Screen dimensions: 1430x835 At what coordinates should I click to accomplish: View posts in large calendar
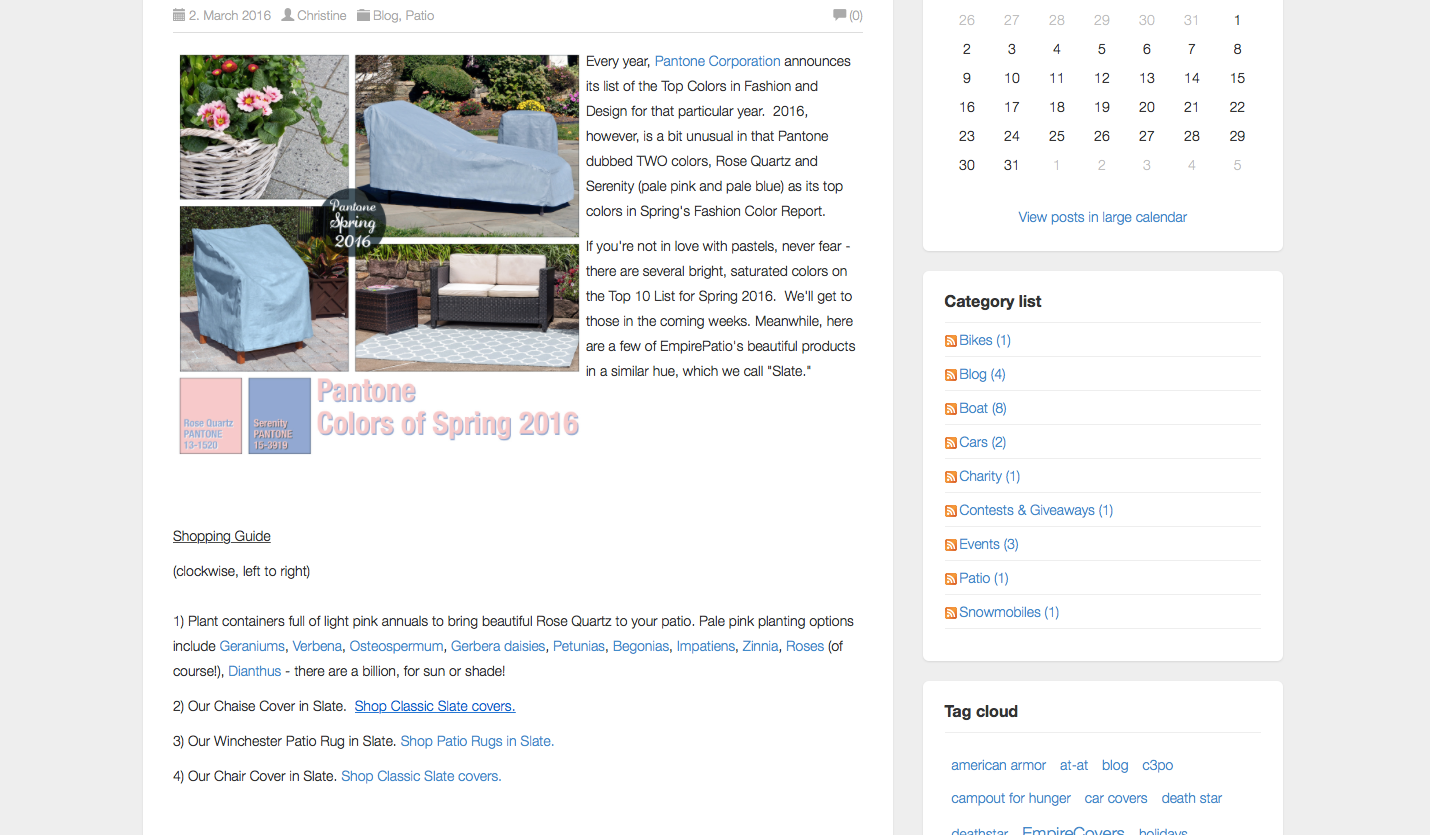[1102, 217]
